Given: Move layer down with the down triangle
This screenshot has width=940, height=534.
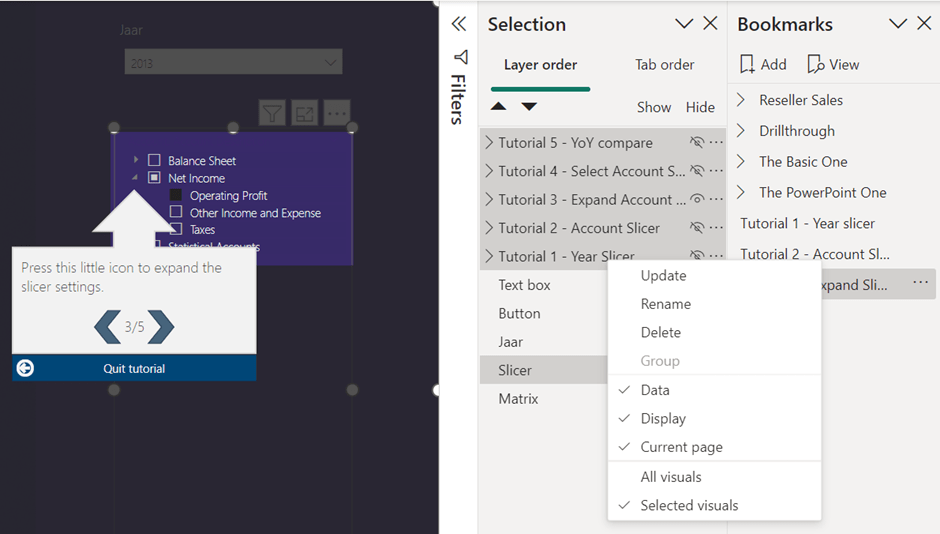Looking at the screenshot, I should [x=529, y=107].
